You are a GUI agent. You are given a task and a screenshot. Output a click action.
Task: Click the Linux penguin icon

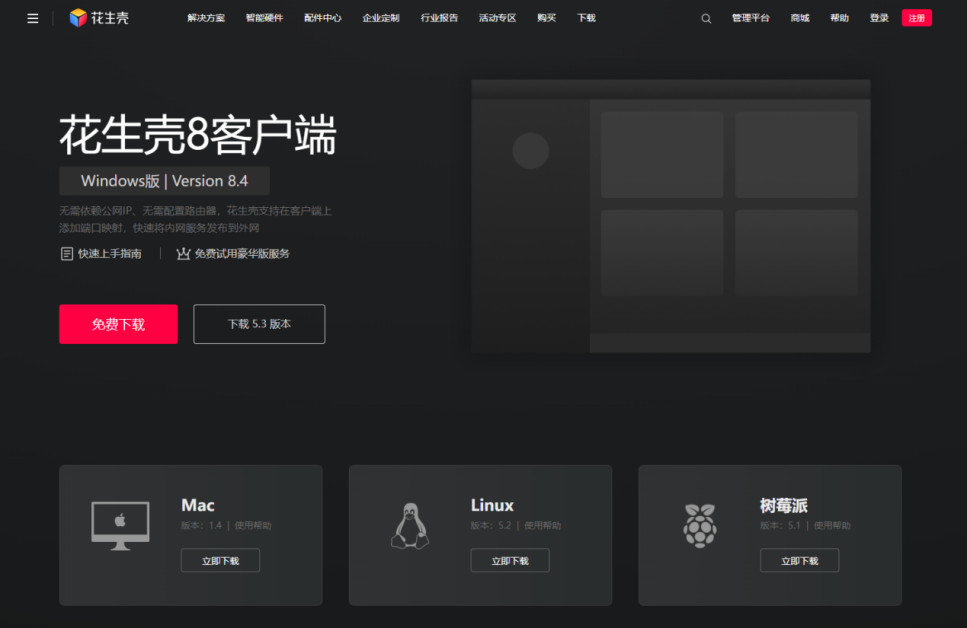point(410,526)
